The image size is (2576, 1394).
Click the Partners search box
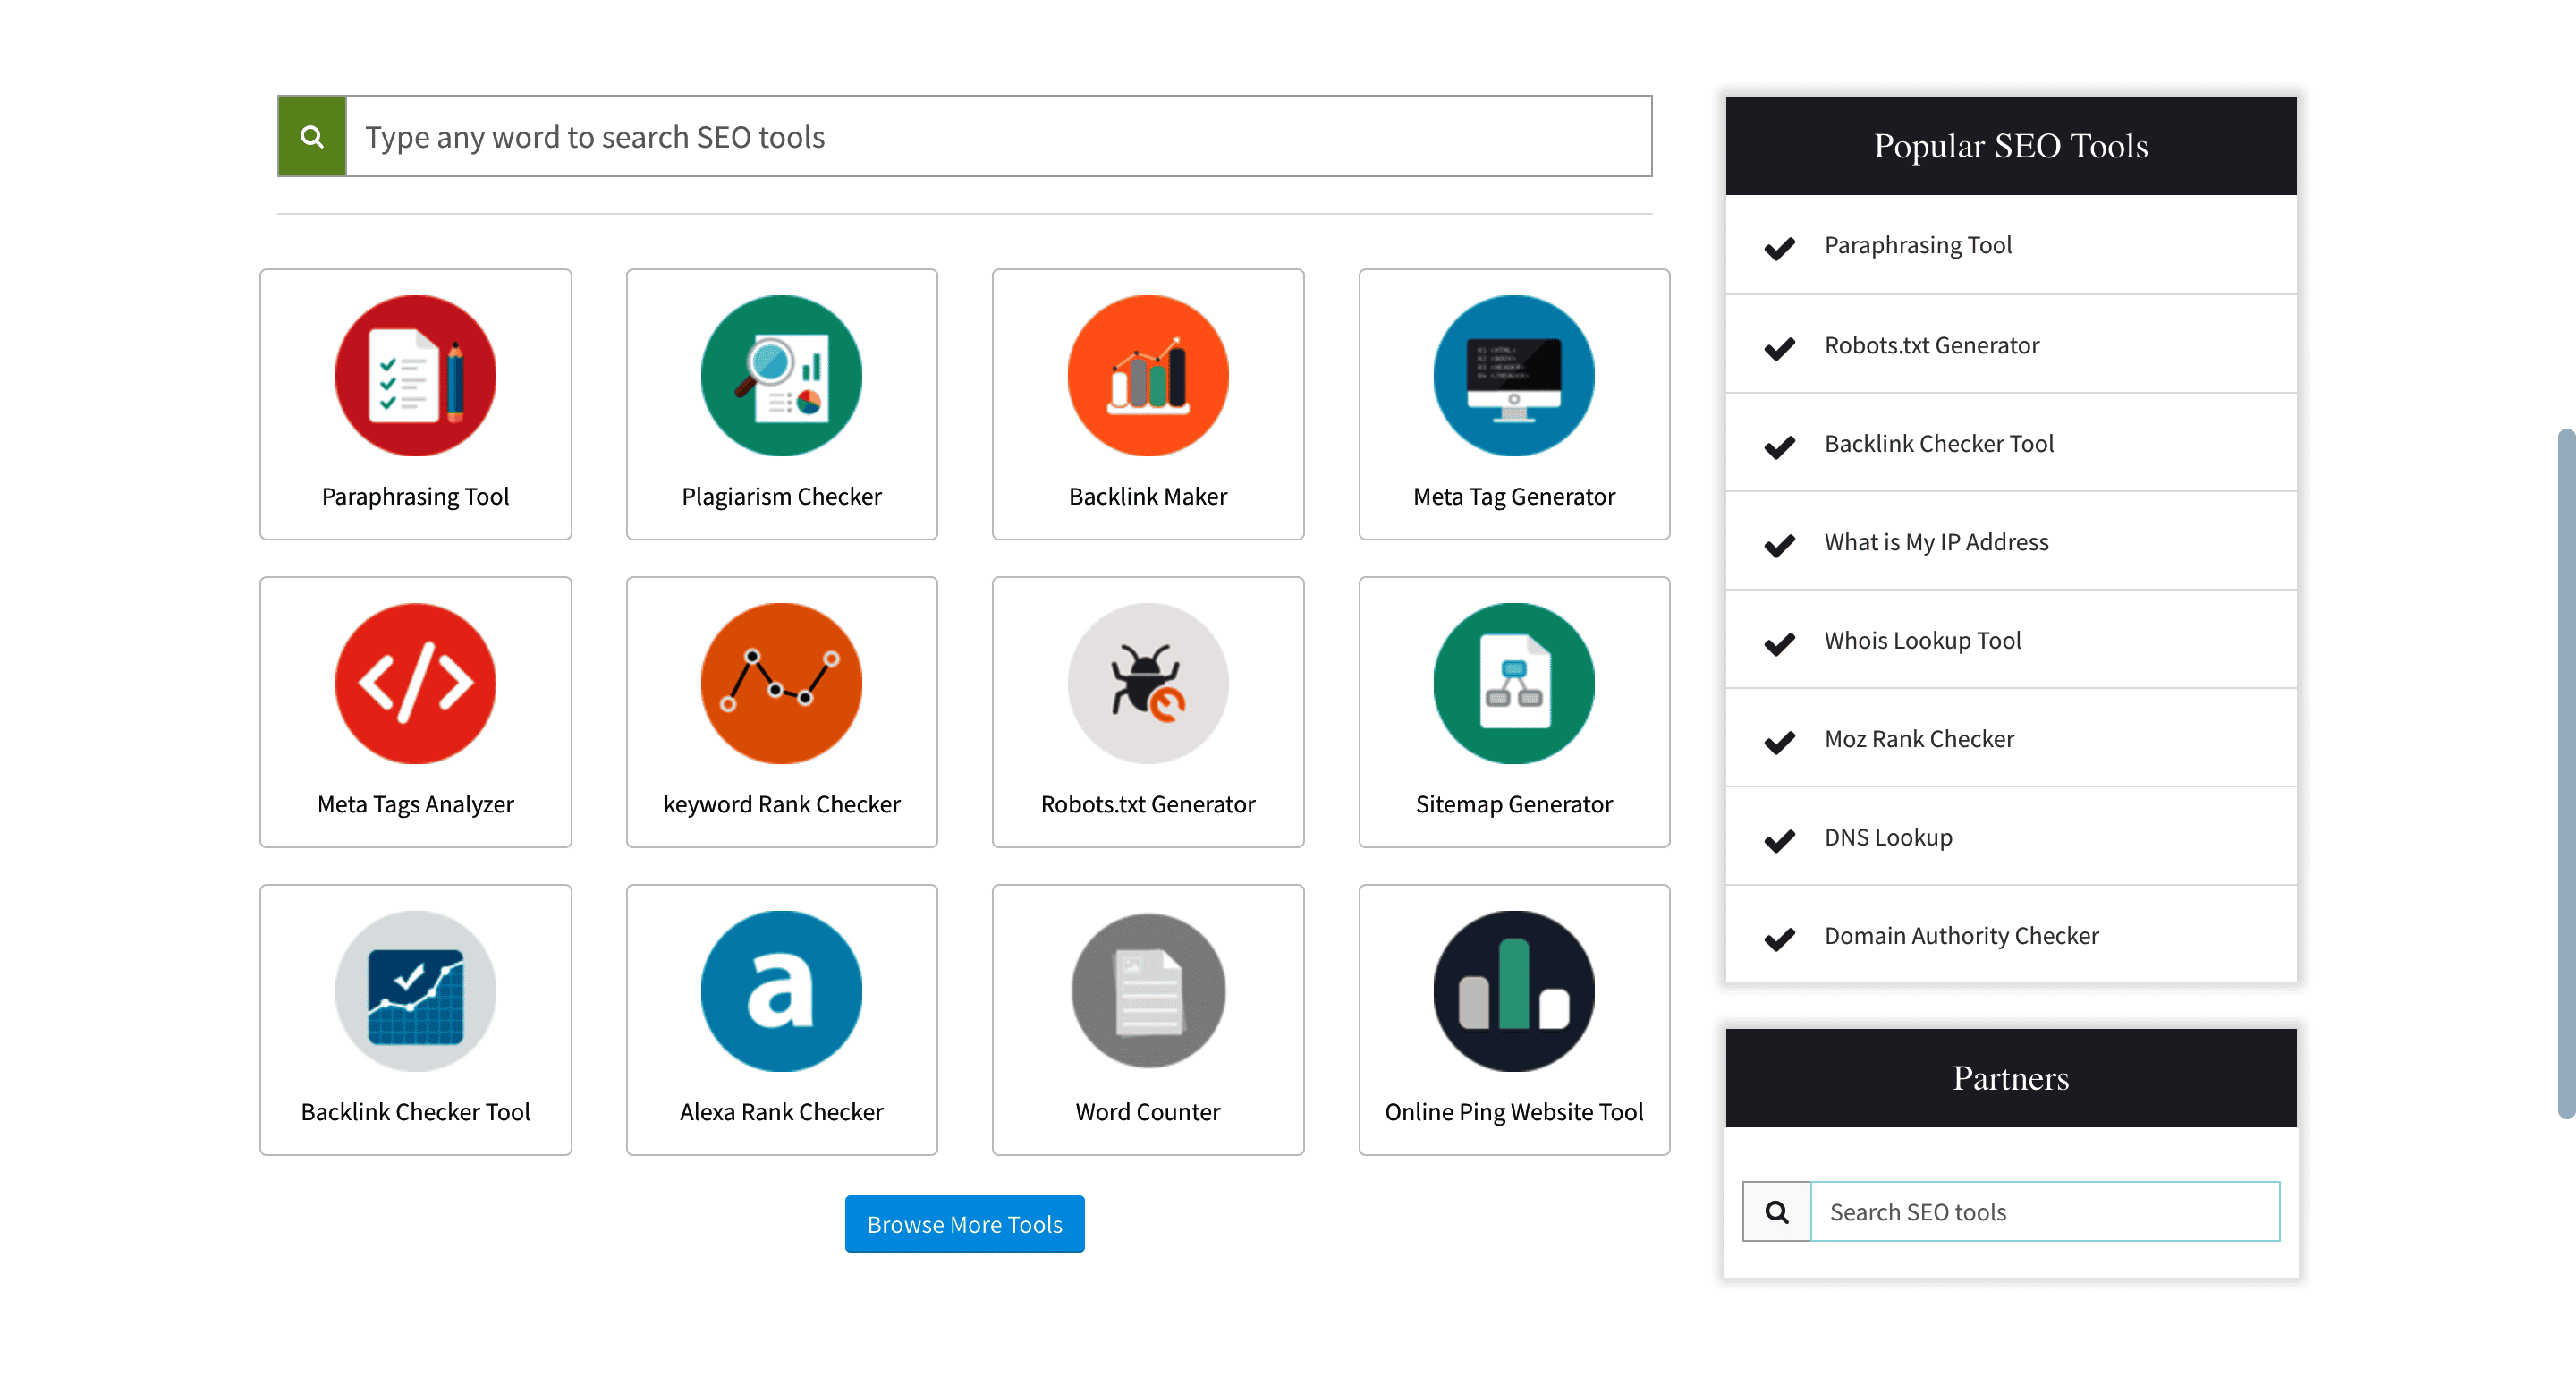pyautogui.click(x=2044, y=1211)
